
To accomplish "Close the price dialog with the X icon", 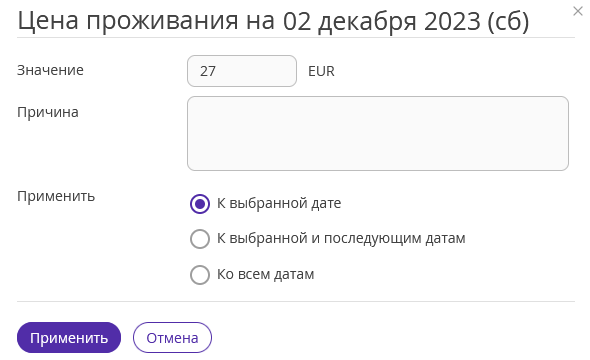I will tap(578, 11).
